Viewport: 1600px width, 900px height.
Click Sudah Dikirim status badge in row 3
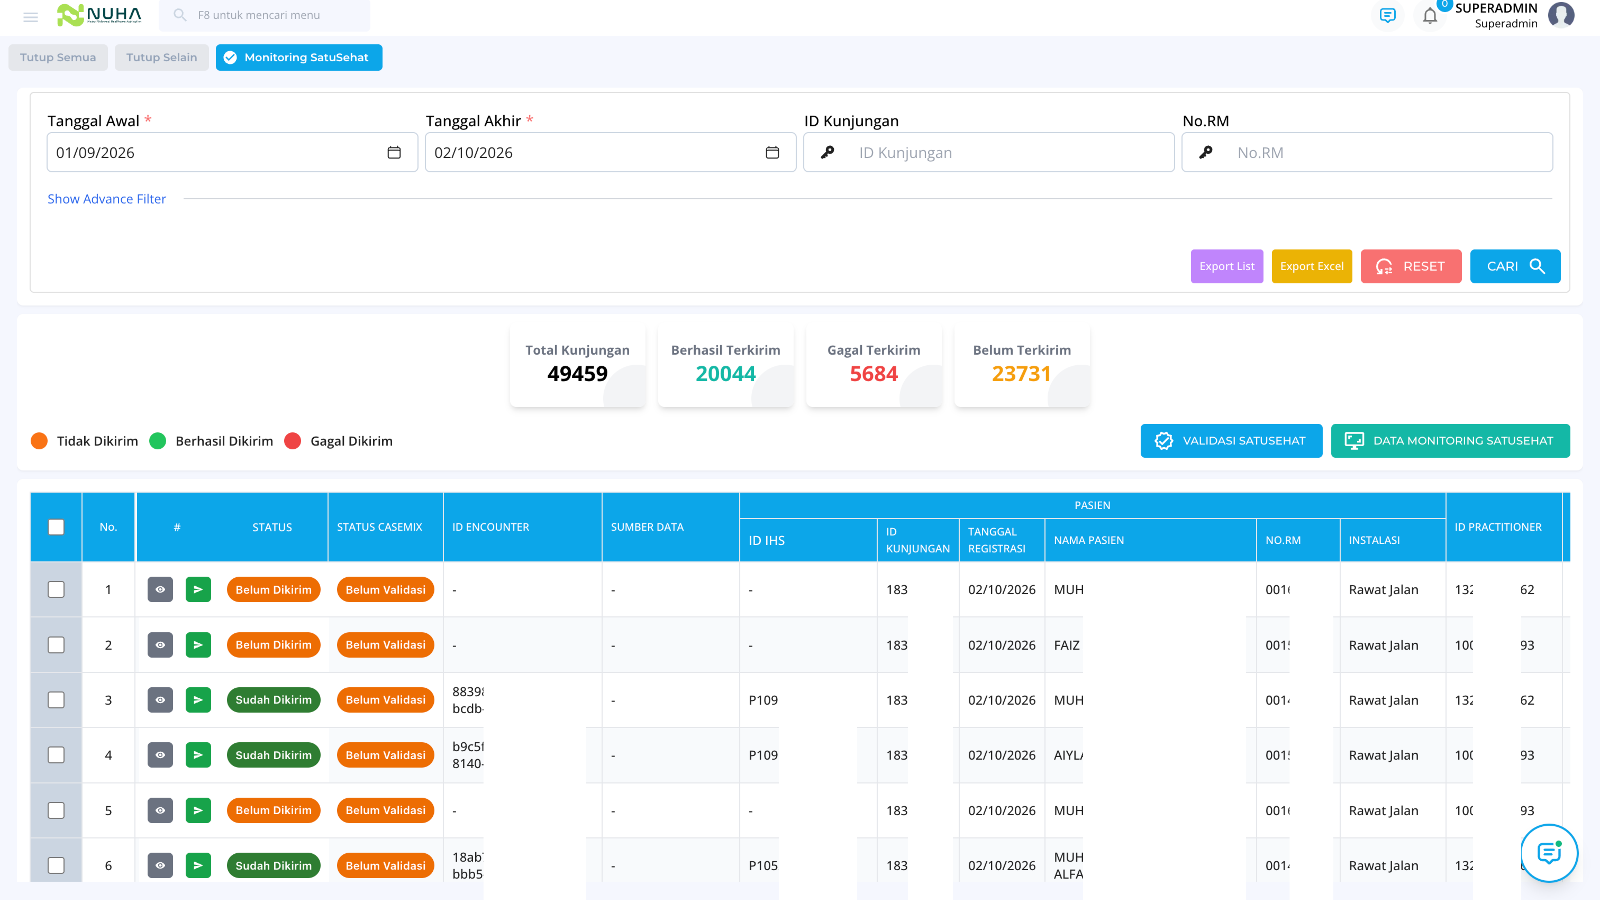pos(274,700)
